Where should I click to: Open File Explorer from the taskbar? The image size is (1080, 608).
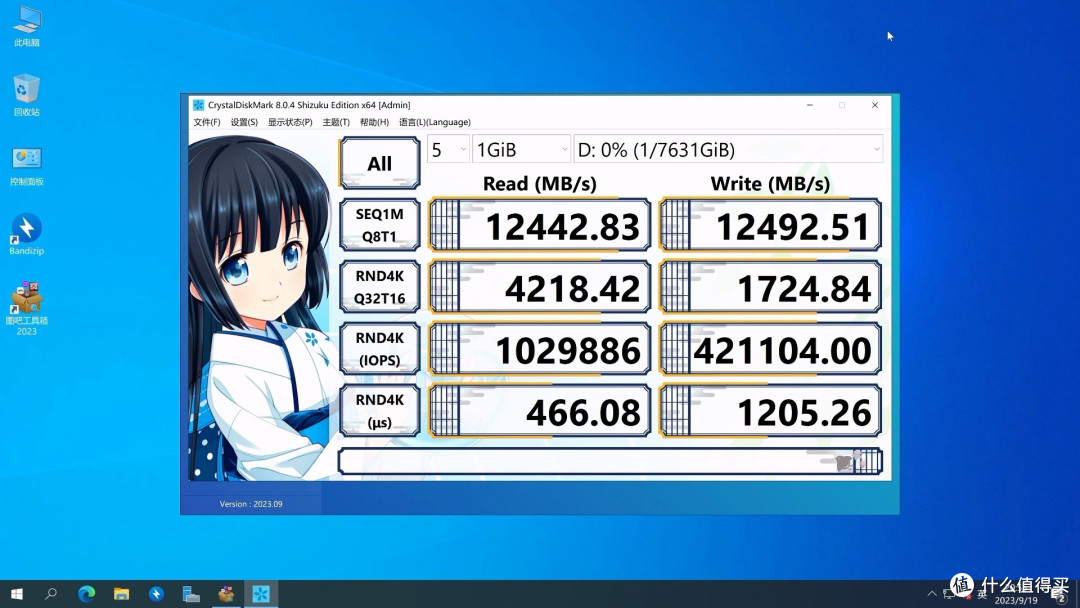tap(121, 594)
